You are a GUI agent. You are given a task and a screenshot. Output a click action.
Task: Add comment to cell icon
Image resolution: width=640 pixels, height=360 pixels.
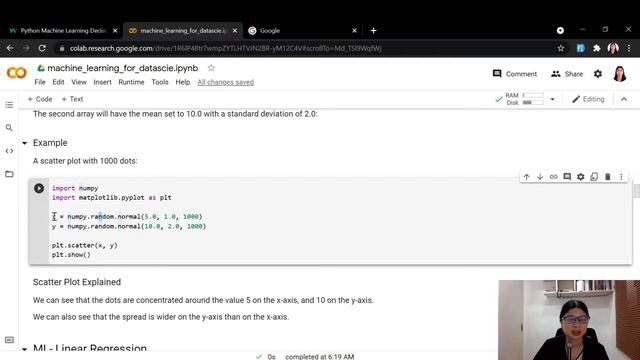click(567, 177)
